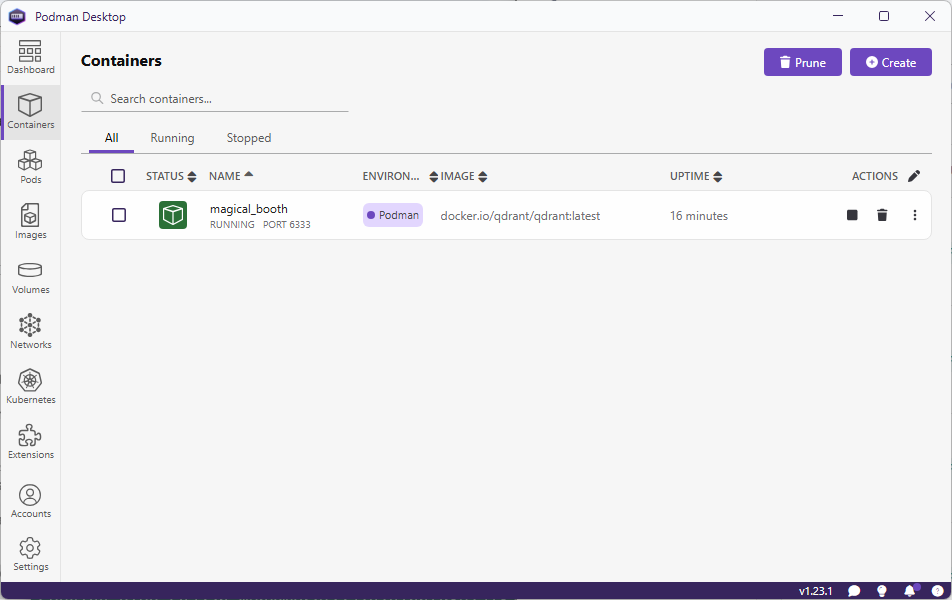
Task: Check the select-all containers checkbox
Action: pos(118,175)
